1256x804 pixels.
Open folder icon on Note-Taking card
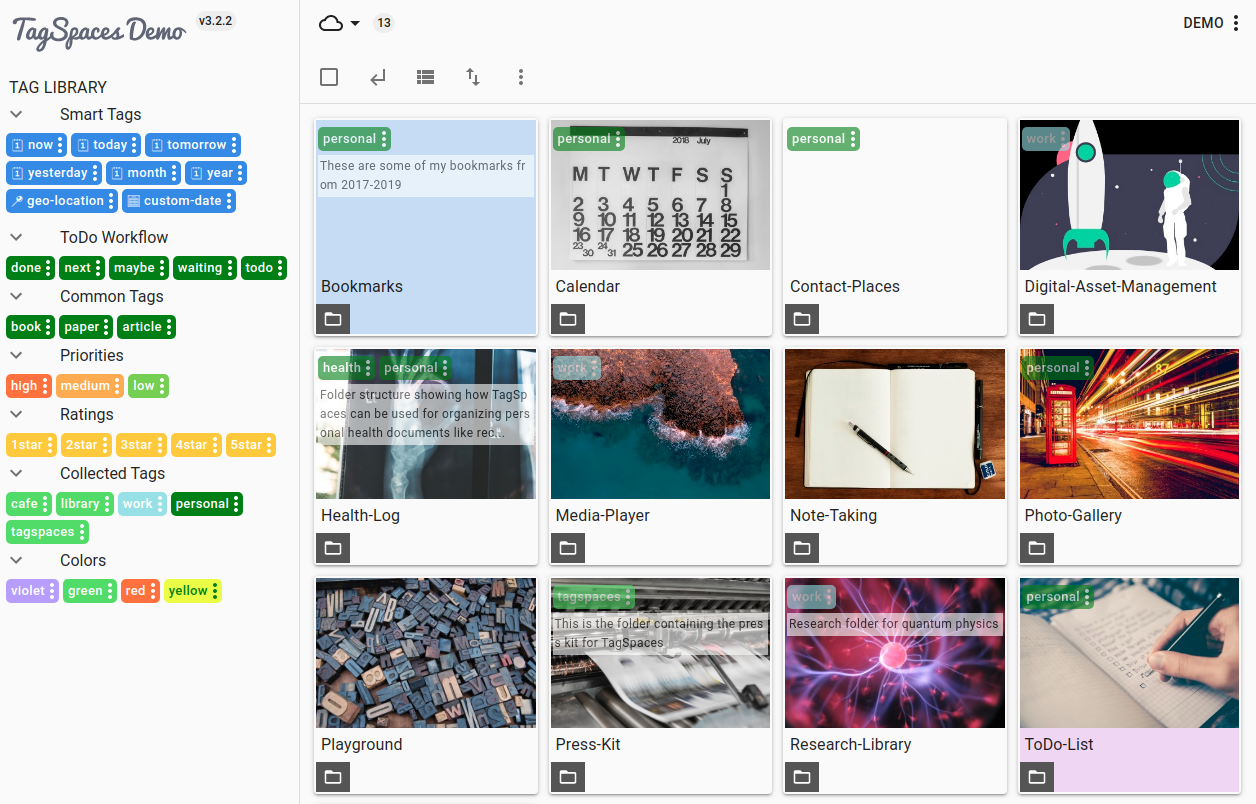pyautogui.click(x=802, y=548)
